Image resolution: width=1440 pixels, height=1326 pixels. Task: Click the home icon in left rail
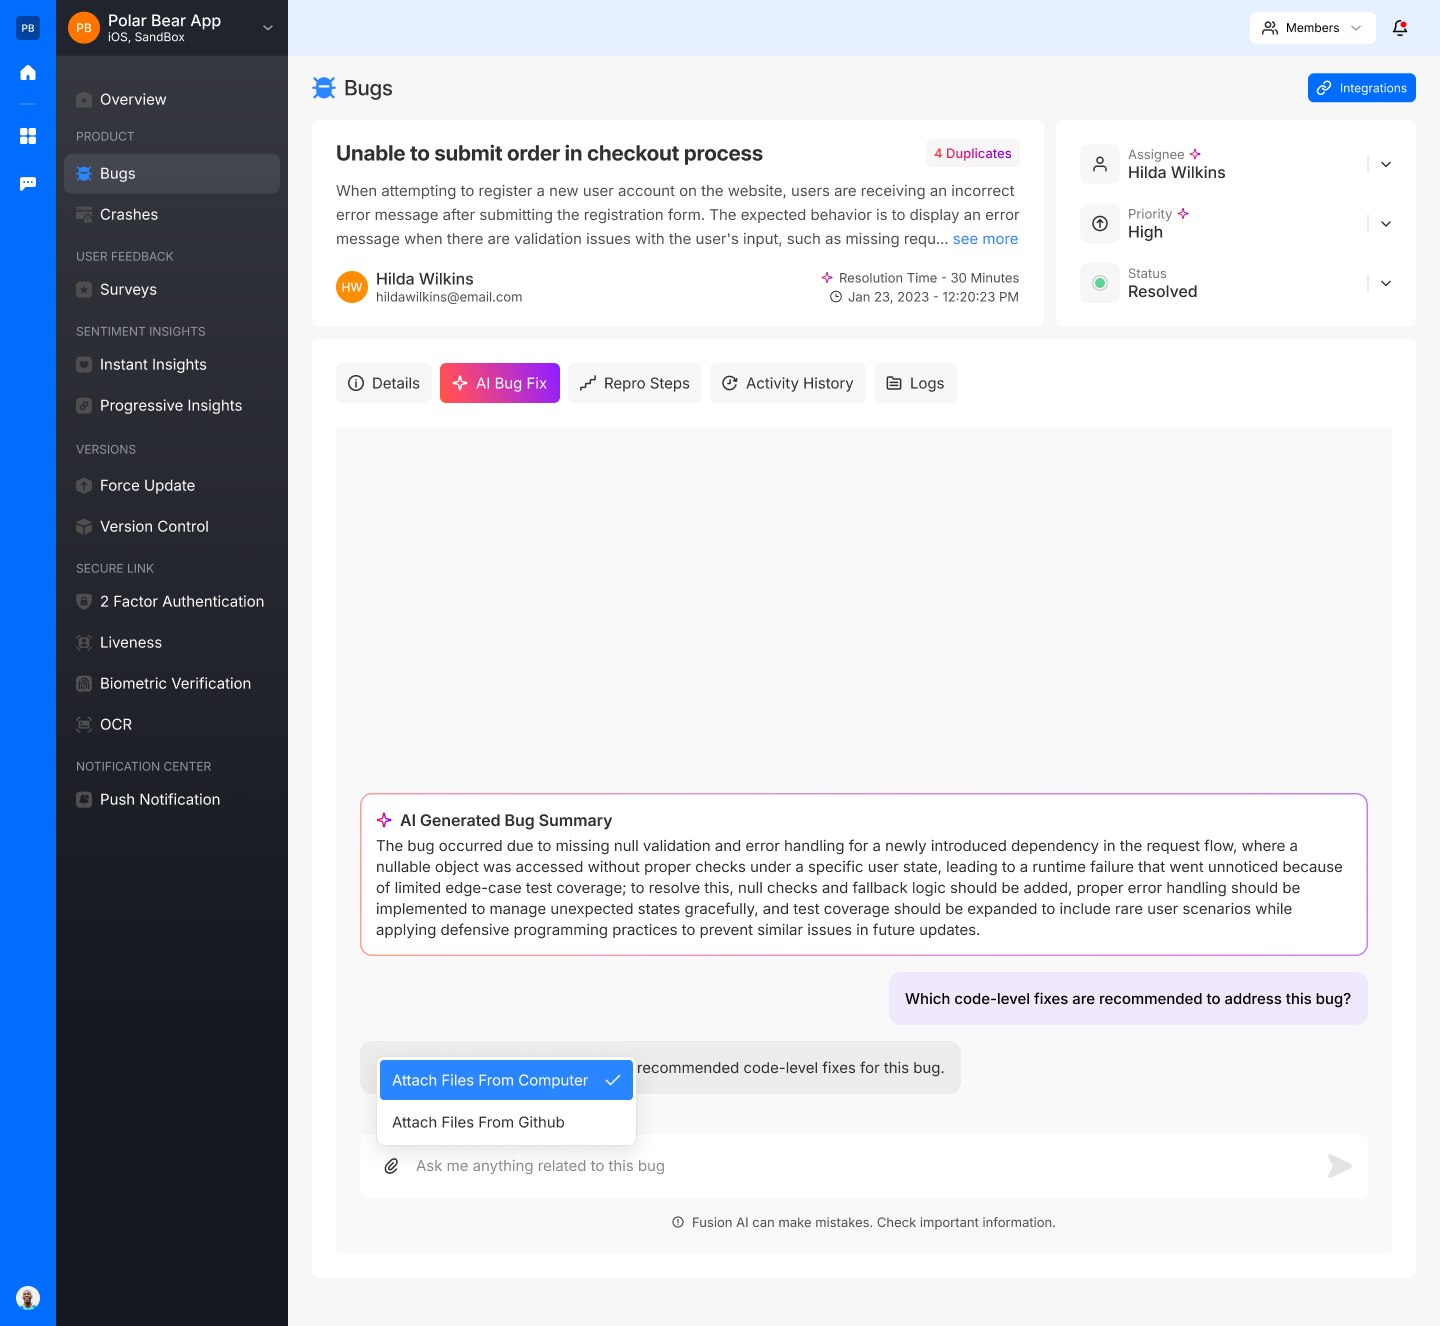[28, 72]
